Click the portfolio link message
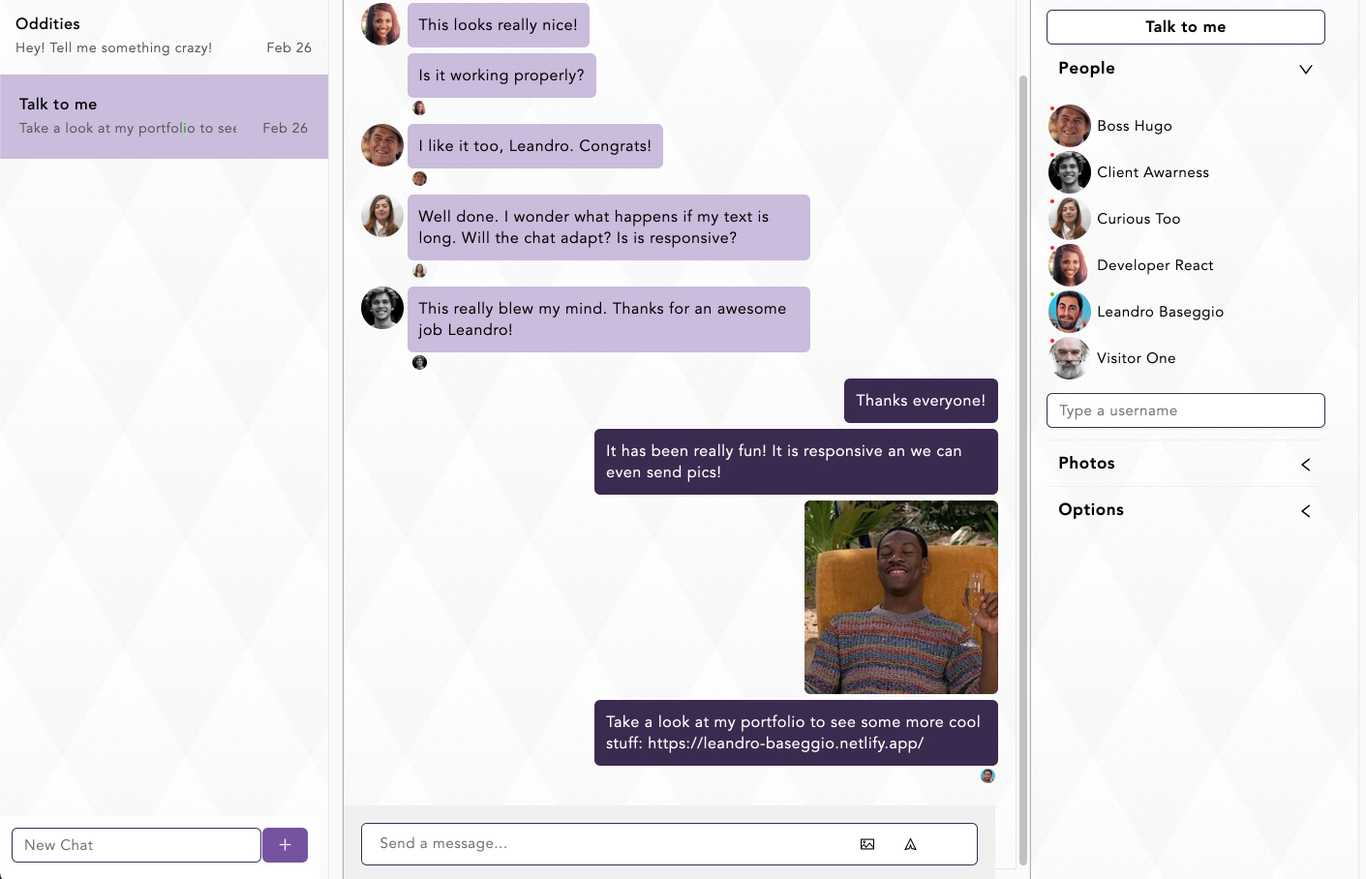The width and height of the screenshot is (1366, 879). tap(796, 733)
